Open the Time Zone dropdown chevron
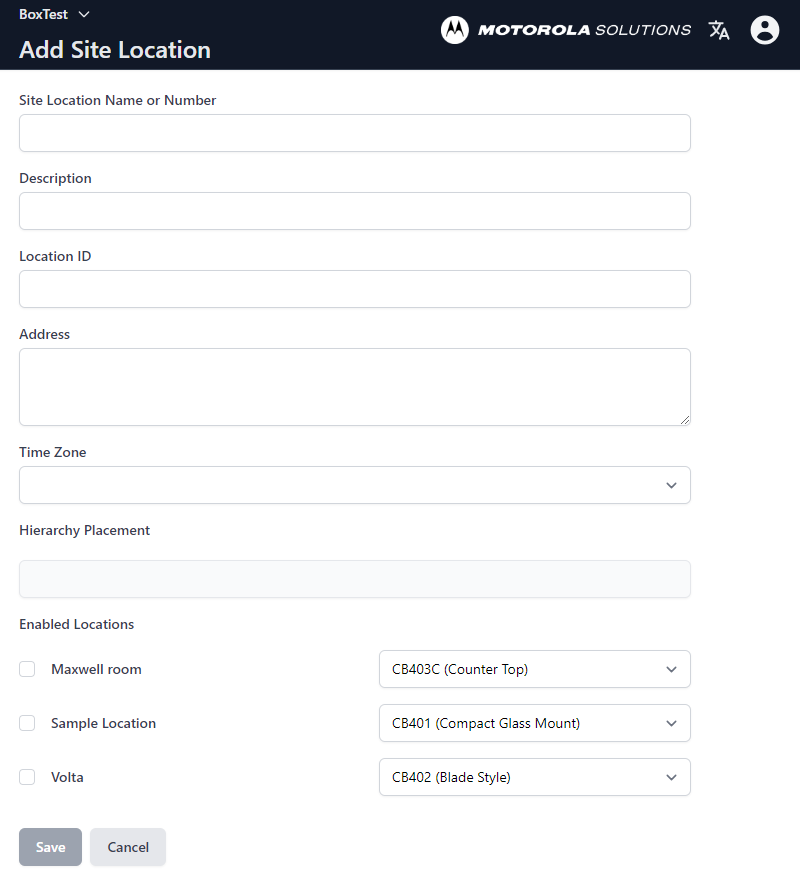Image resolution: width=800 pixels, height=878 pixels. click(x=671, y=484)
